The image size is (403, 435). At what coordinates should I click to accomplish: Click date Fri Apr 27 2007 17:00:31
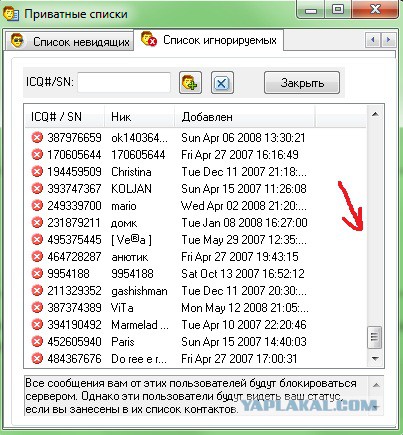coord(239,359)
